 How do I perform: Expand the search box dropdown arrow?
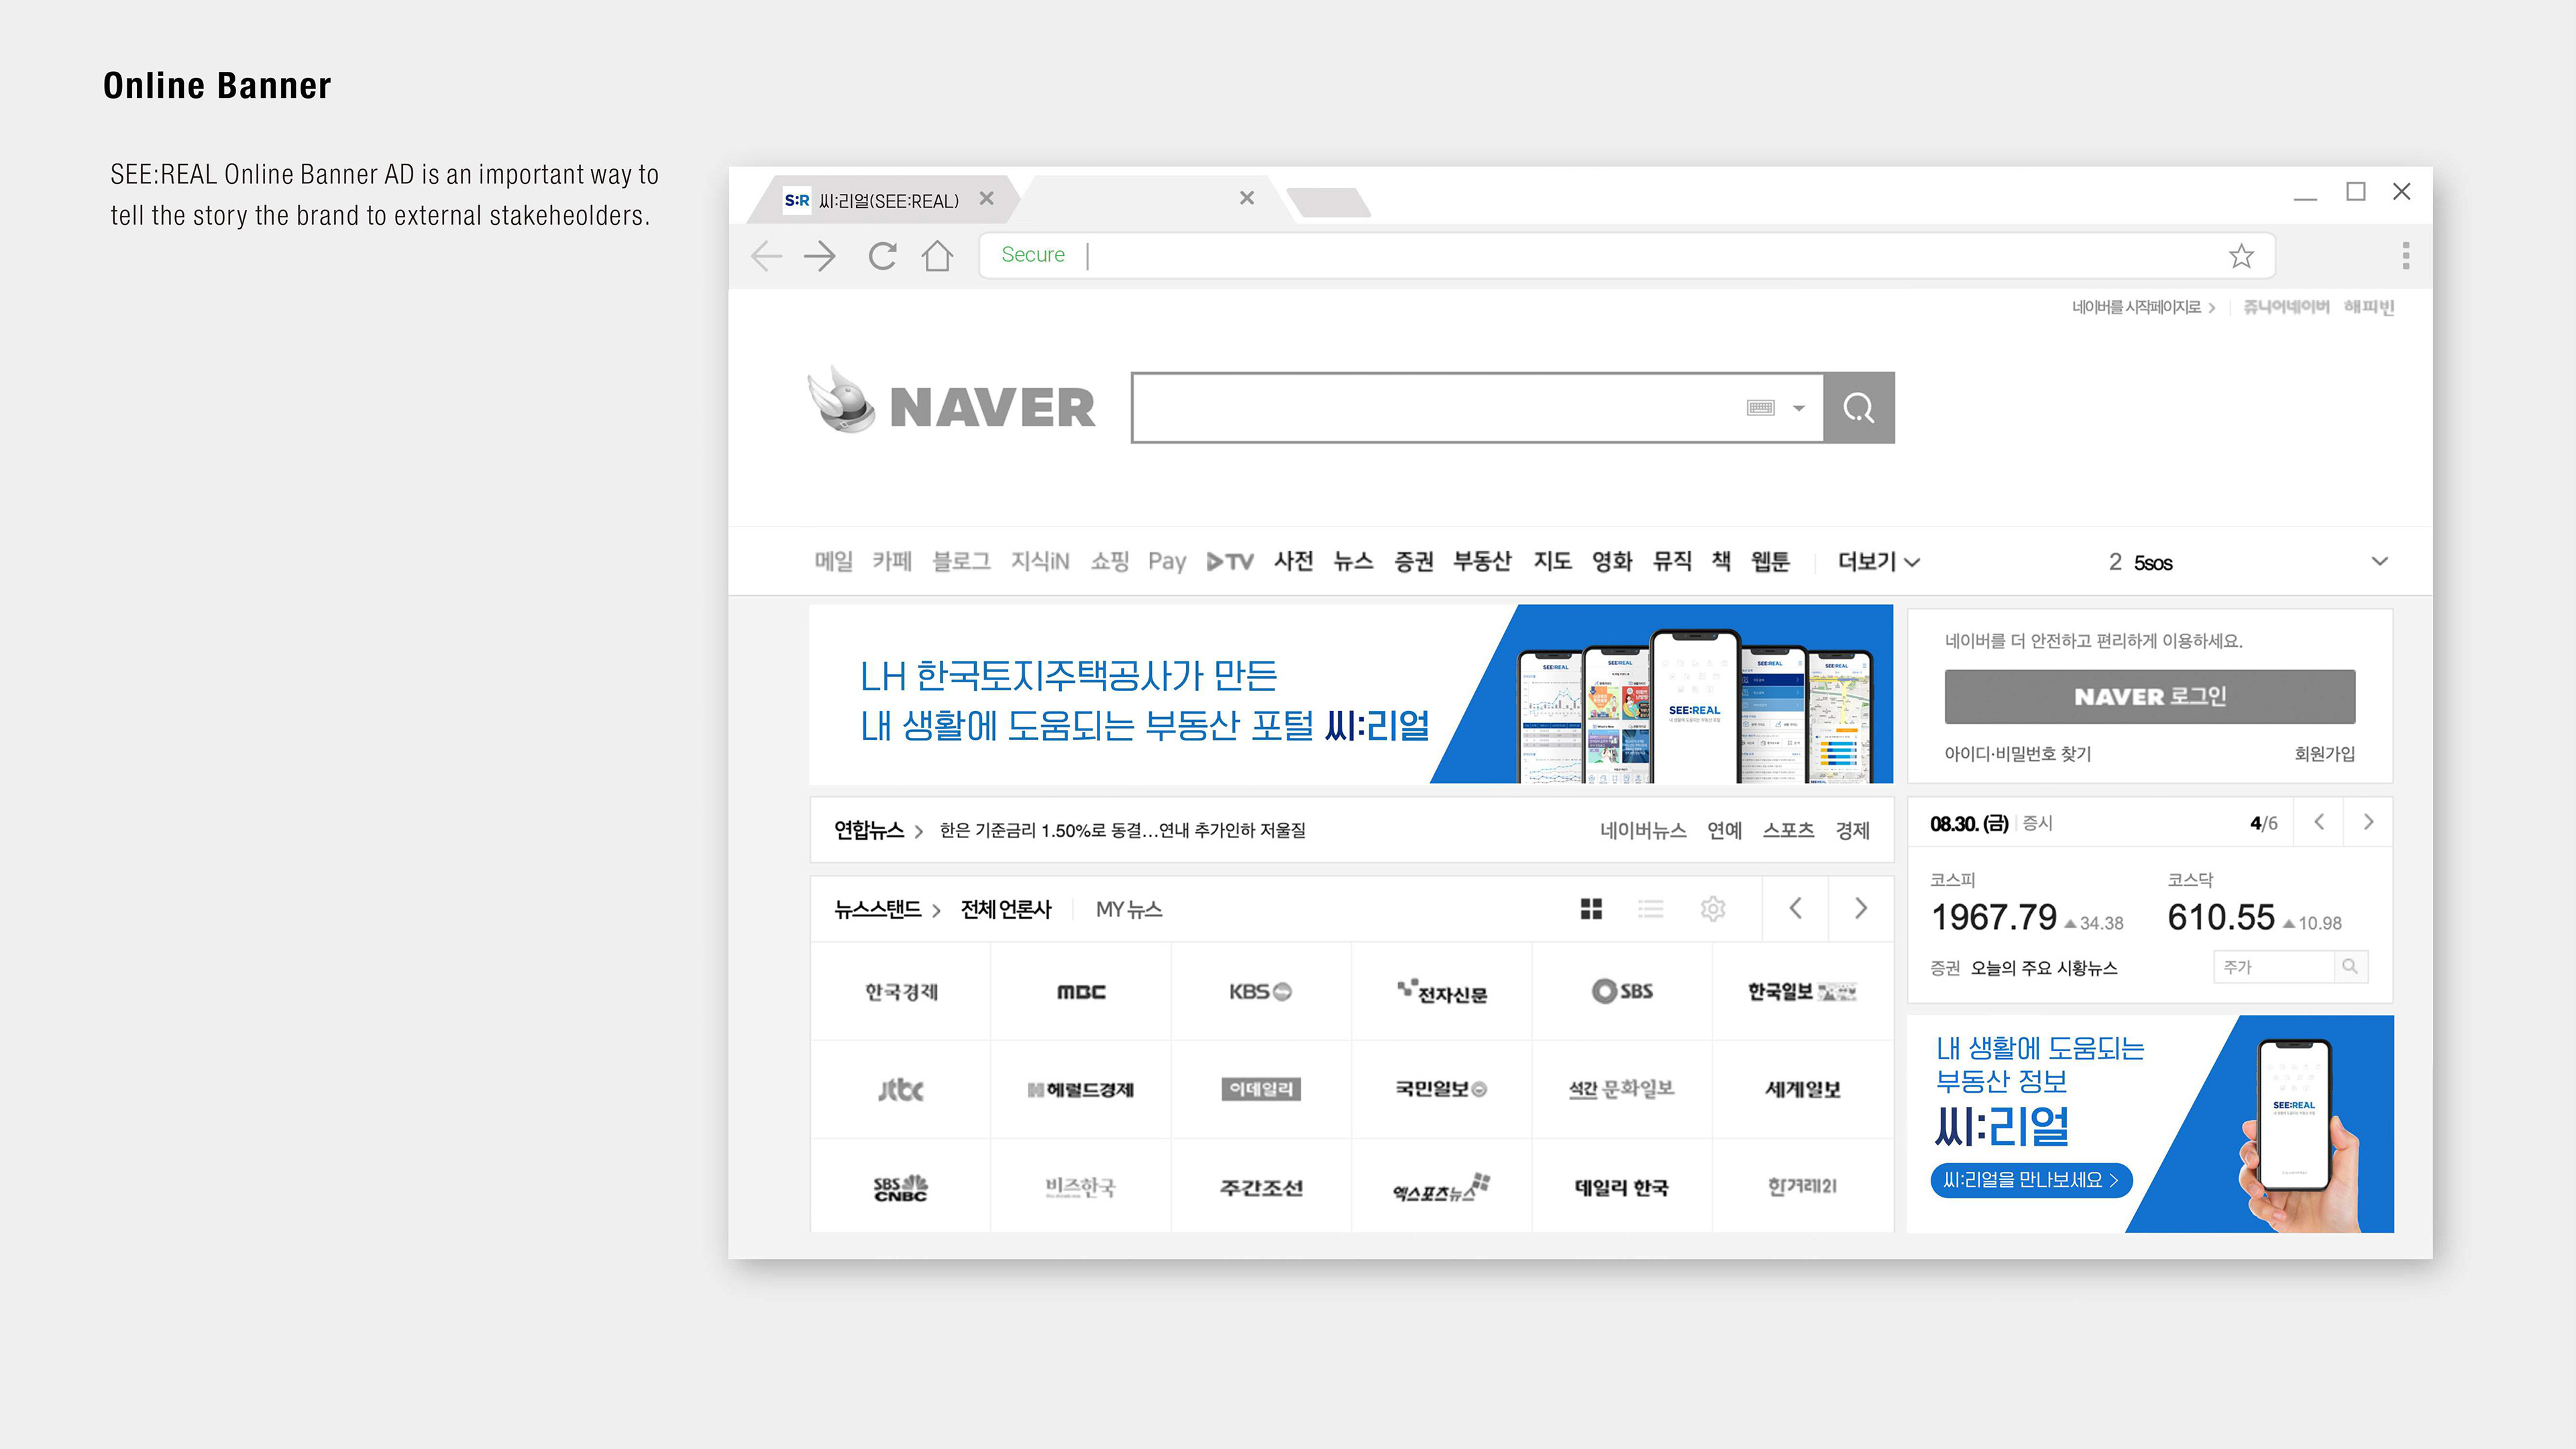click(x=1799, y=408)
